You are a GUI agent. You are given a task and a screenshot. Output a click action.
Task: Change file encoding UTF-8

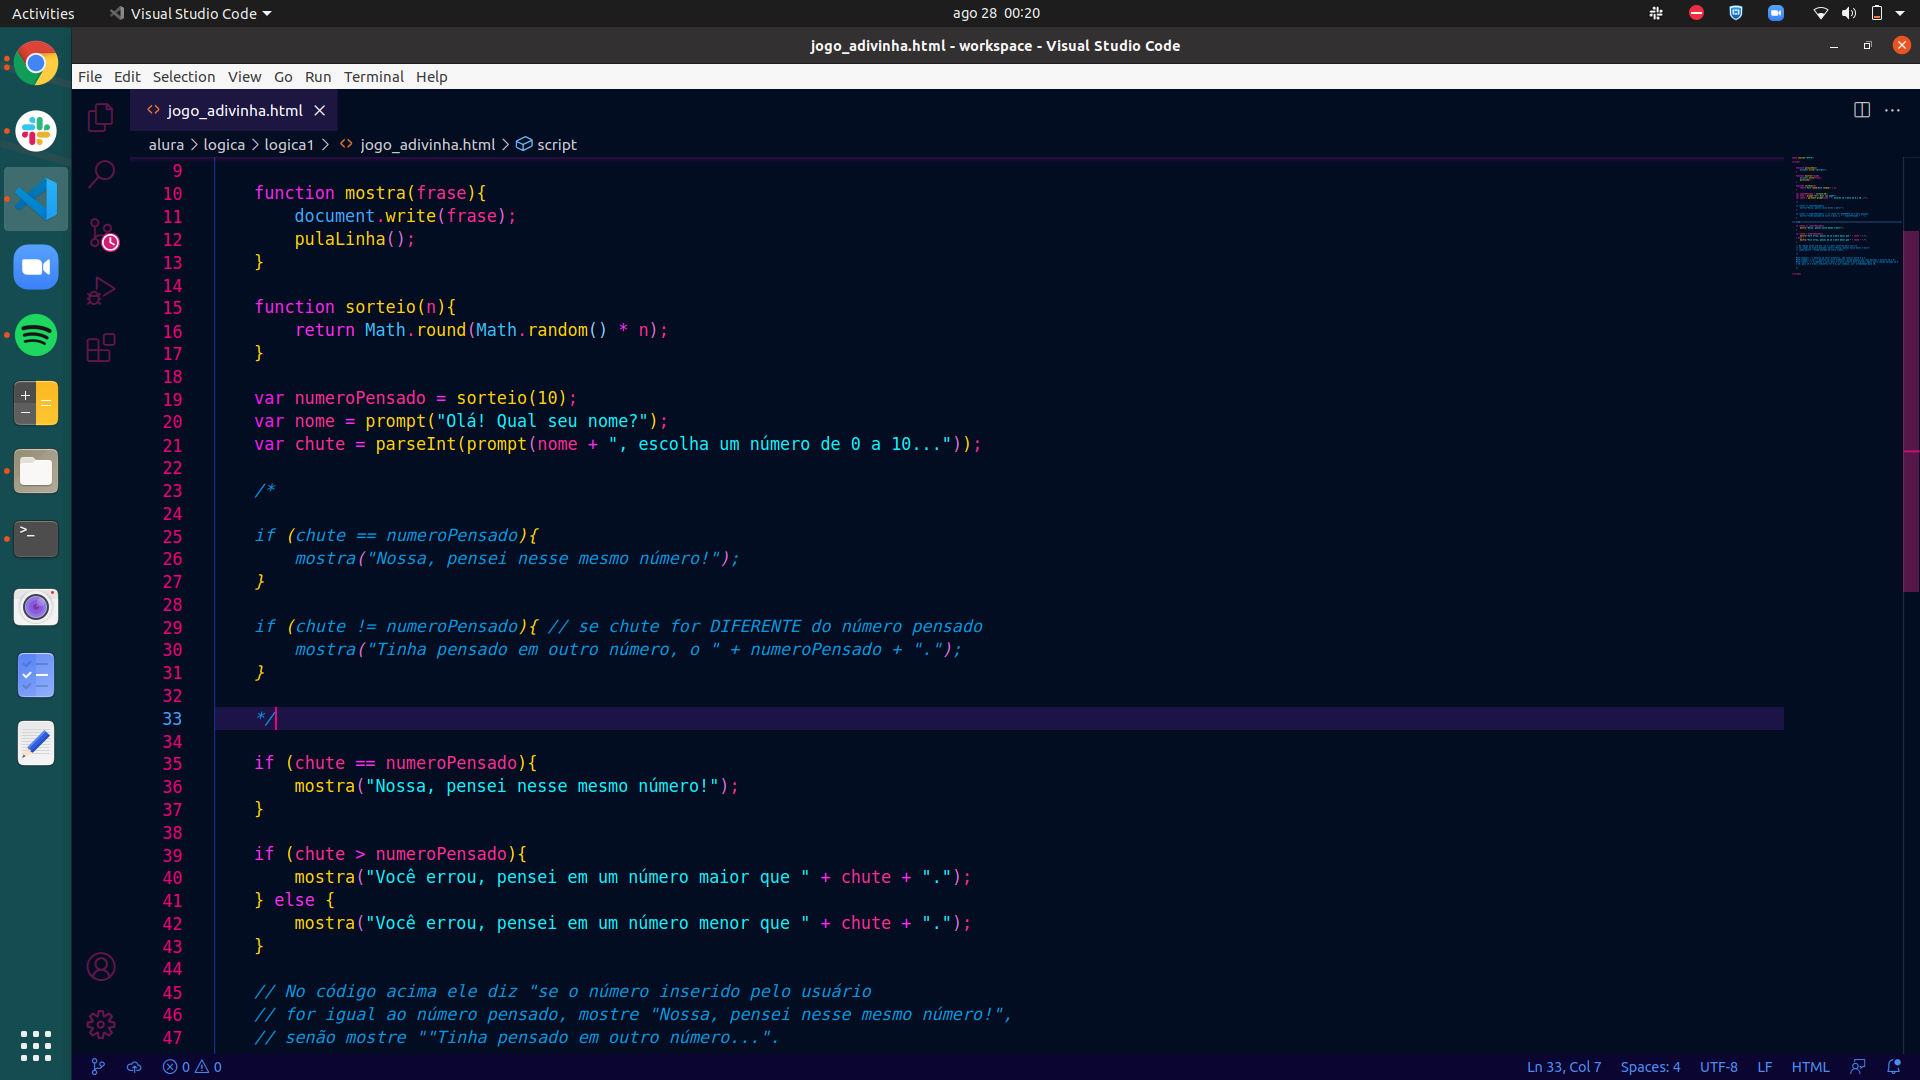click(x=1718, y=1067)
